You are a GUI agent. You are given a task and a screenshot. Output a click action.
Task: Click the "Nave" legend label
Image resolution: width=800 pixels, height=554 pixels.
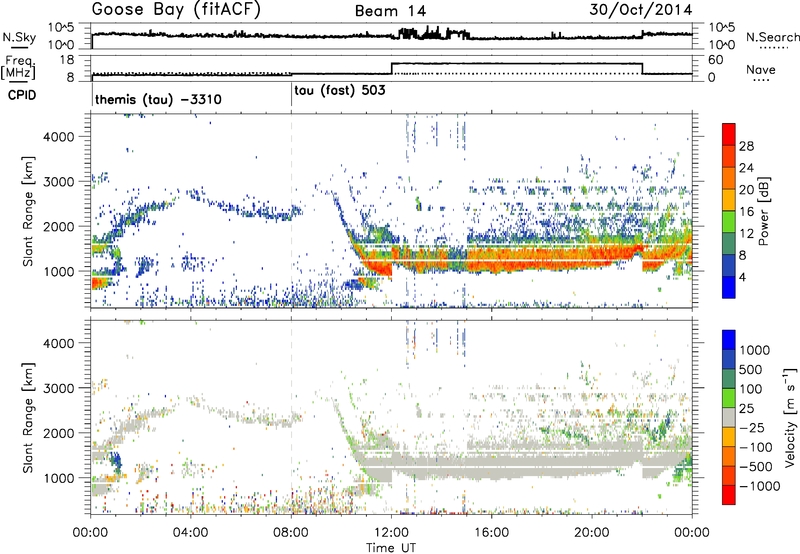[x=760, y=70]
